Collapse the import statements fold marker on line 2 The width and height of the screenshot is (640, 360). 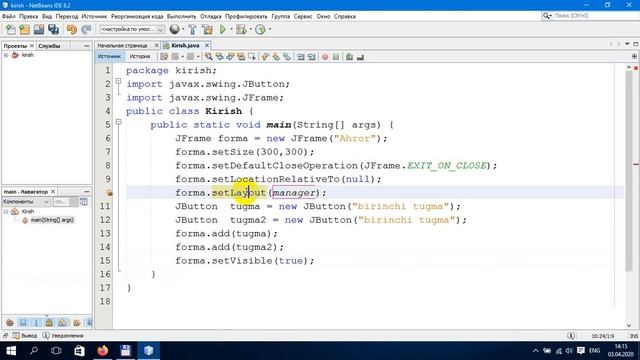click(x=118, y=81)
